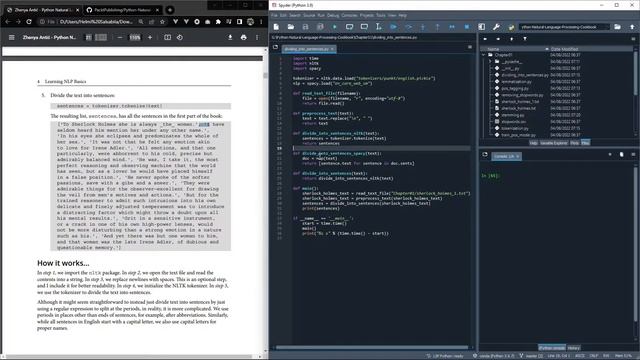Open a new browser tab
The width and height of the screenshot is (640, 360).
click(x=170, y=10)
